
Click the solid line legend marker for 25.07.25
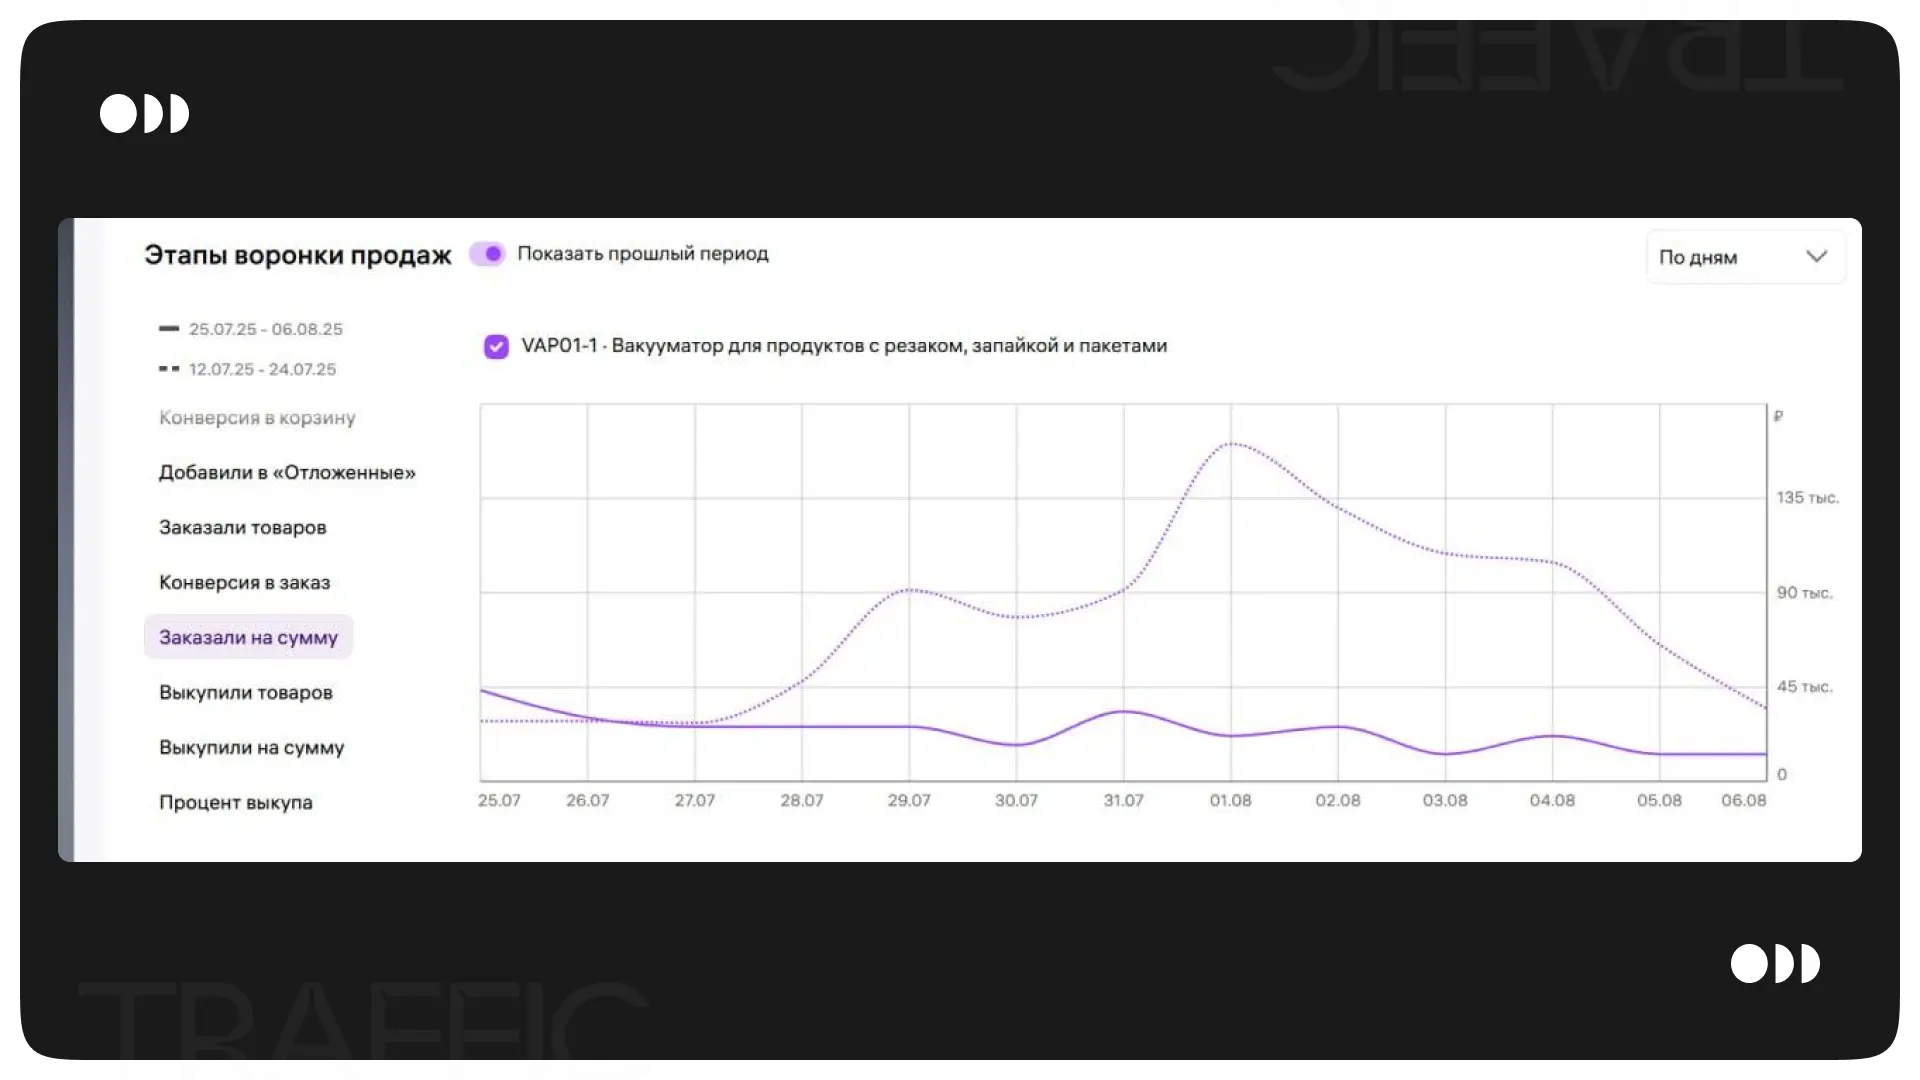tap(169, 329)
